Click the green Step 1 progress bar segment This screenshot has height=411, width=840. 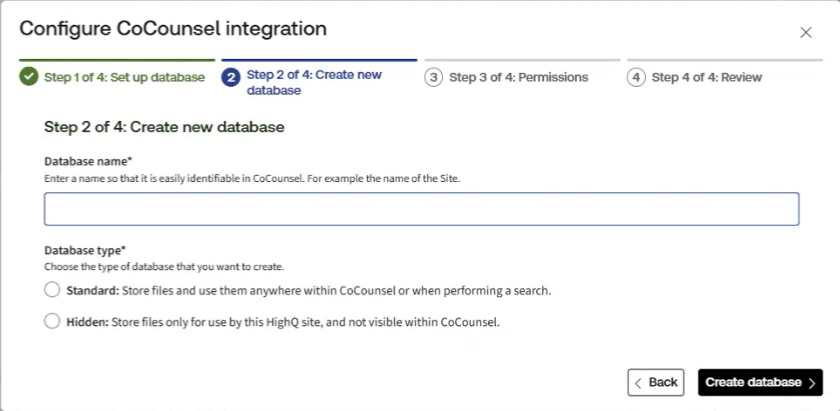pos(117,60)
